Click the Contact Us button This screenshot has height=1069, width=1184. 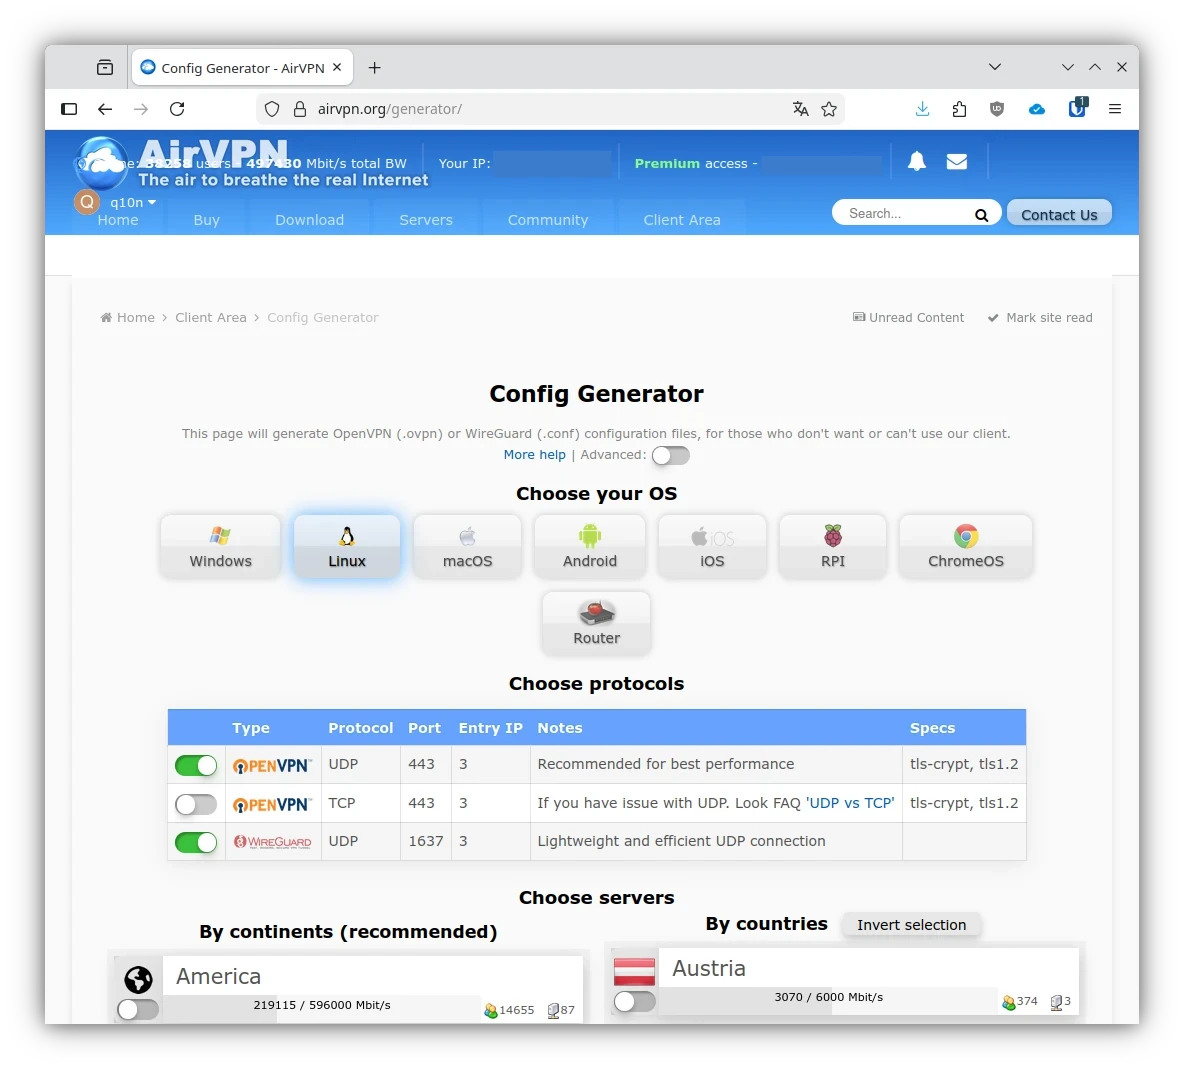point(1059,213)
